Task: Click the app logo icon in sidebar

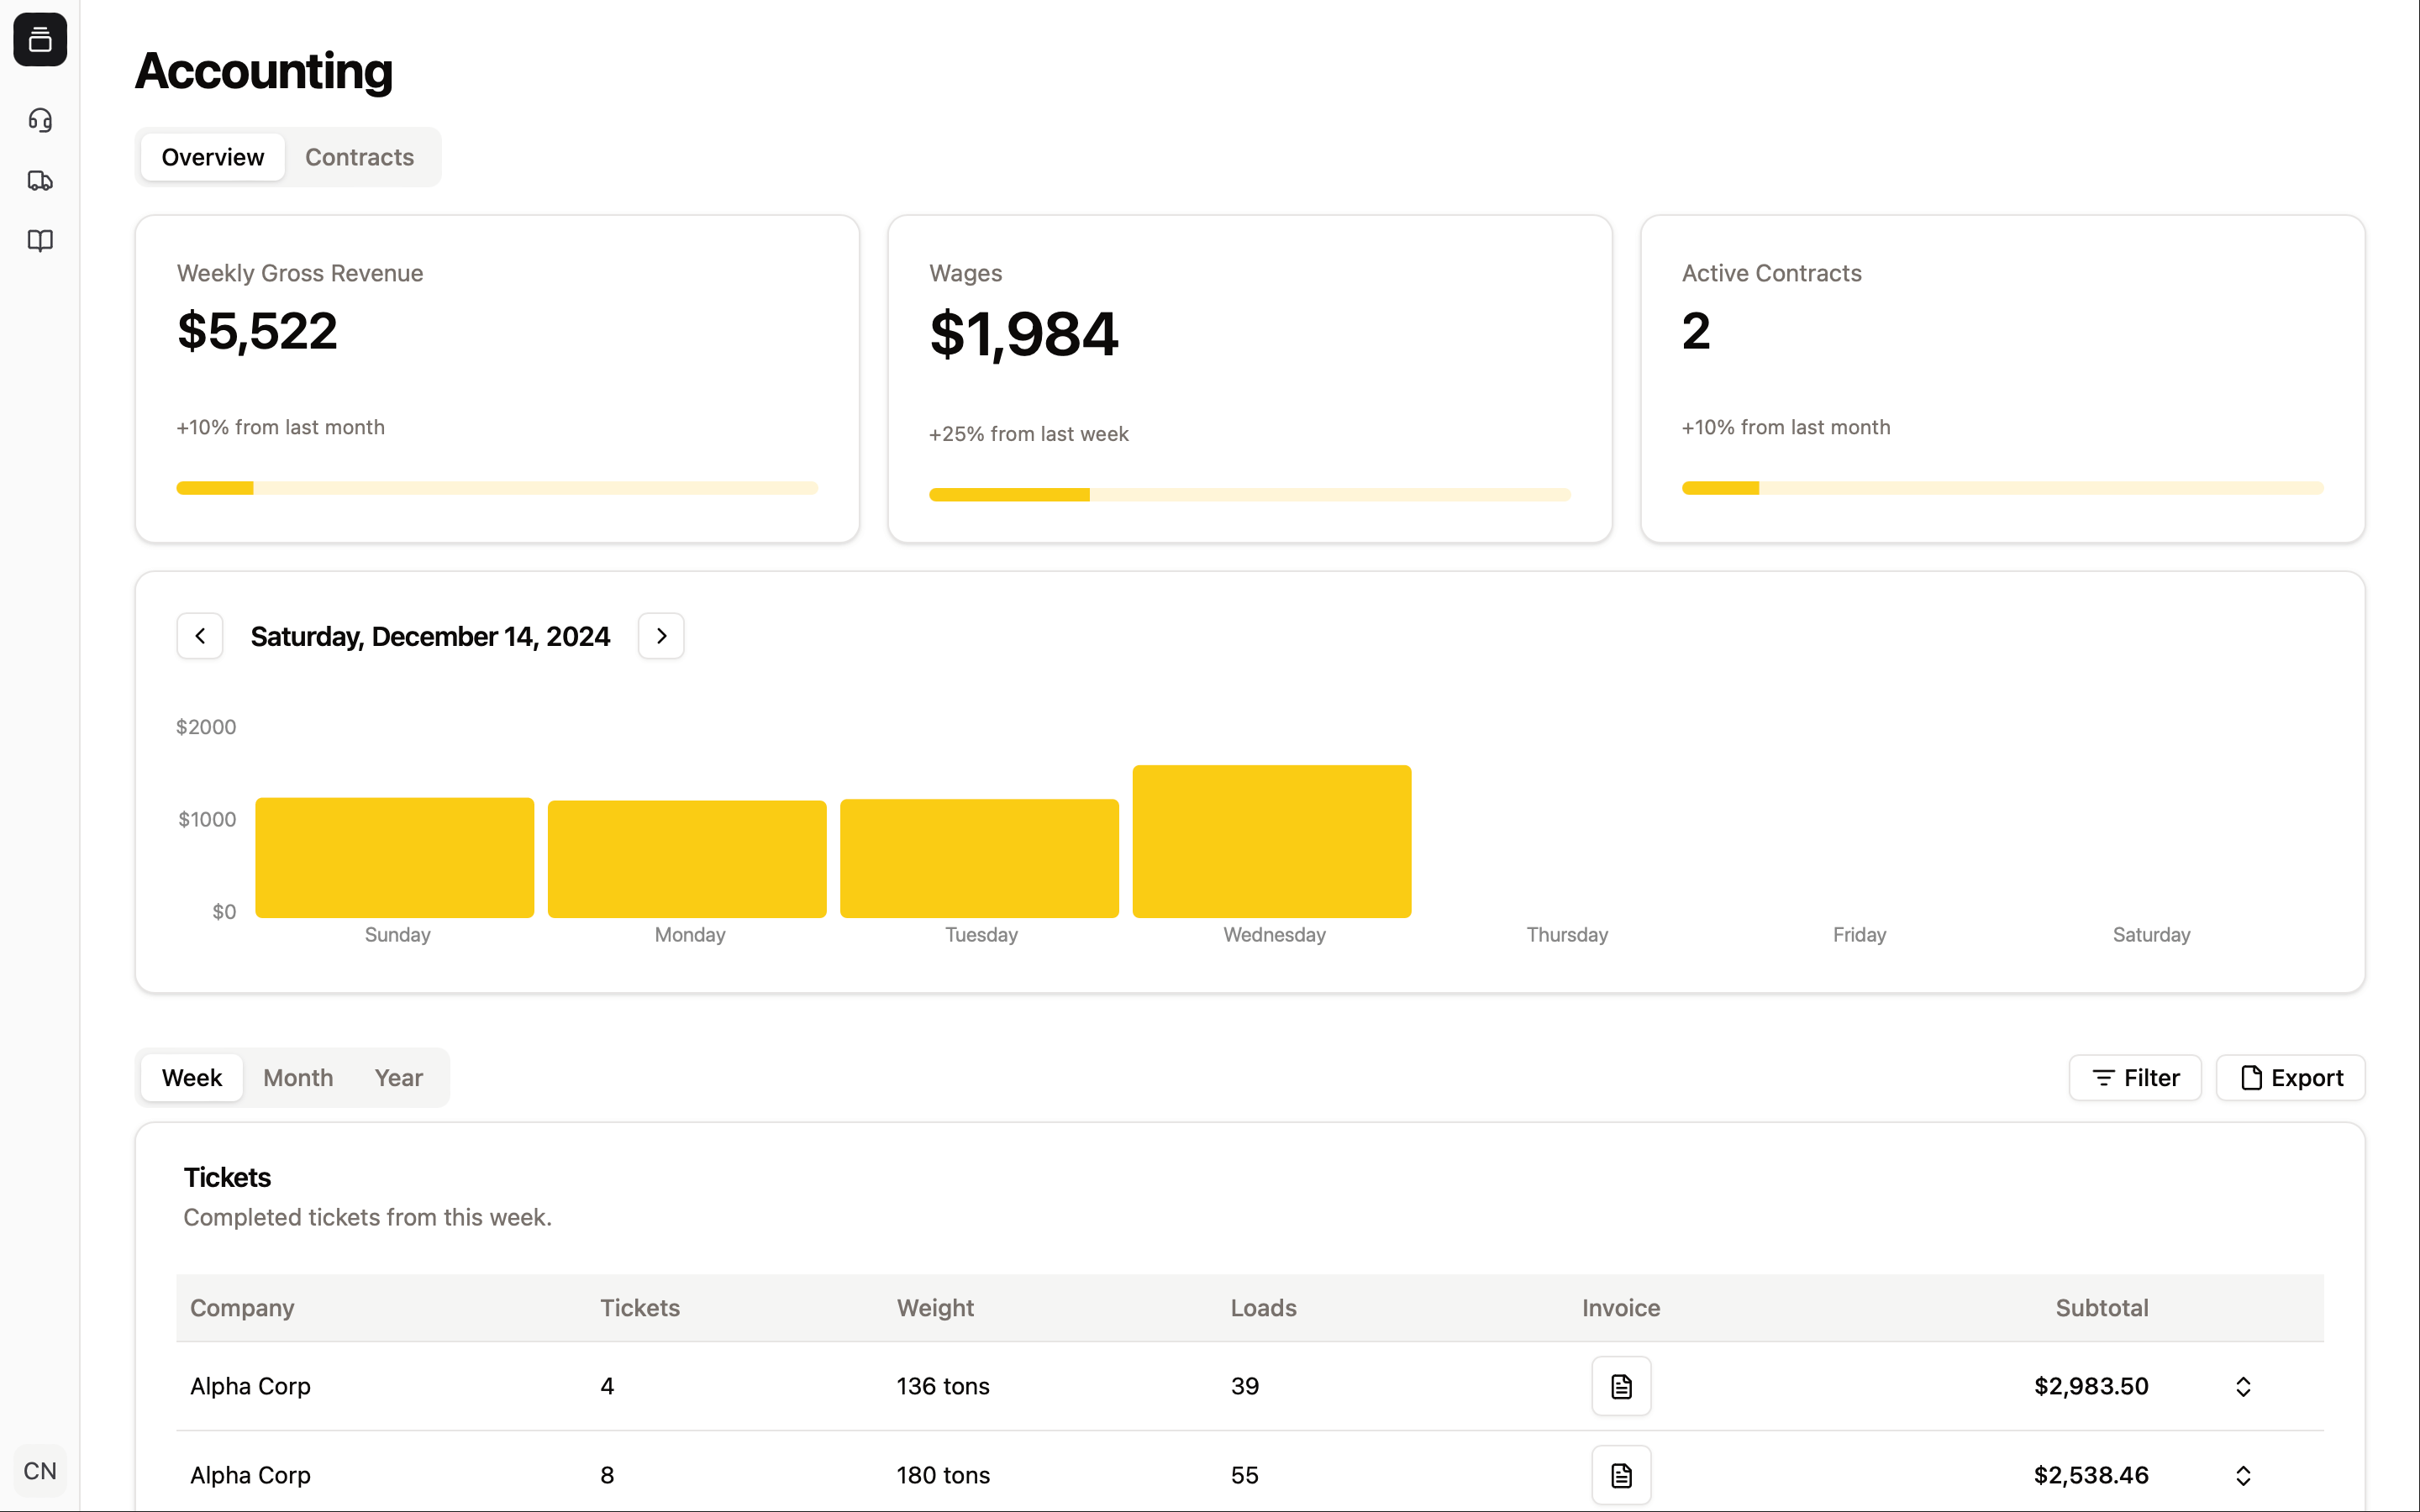Action: pos(40,40)
